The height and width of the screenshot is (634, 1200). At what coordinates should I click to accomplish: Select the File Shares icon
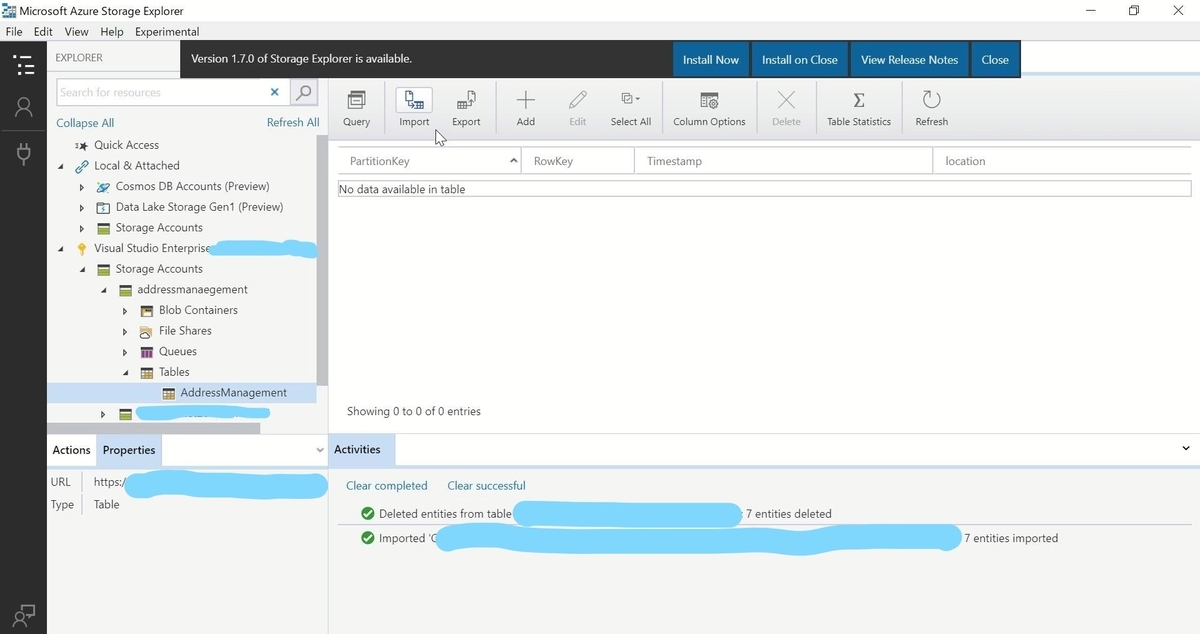coord(146,331)
